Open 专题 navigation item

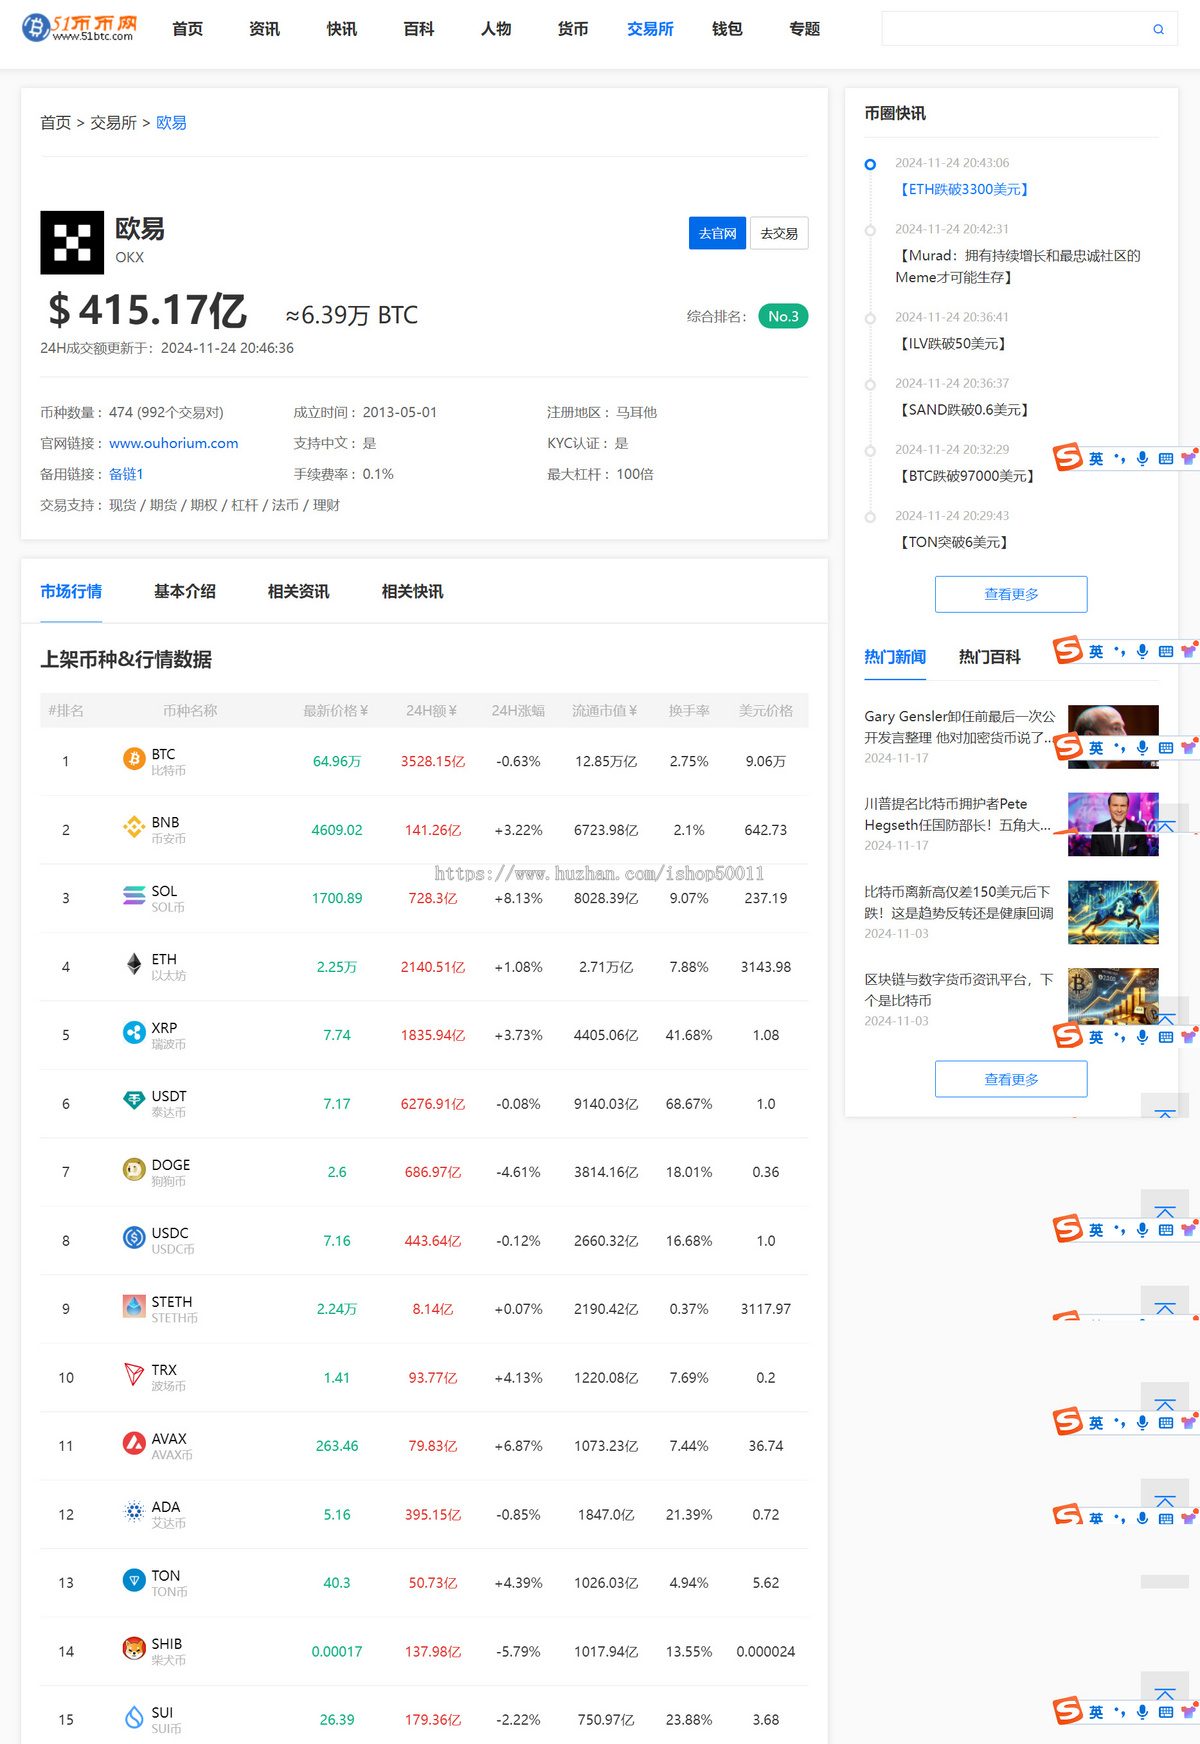[805, 29]
